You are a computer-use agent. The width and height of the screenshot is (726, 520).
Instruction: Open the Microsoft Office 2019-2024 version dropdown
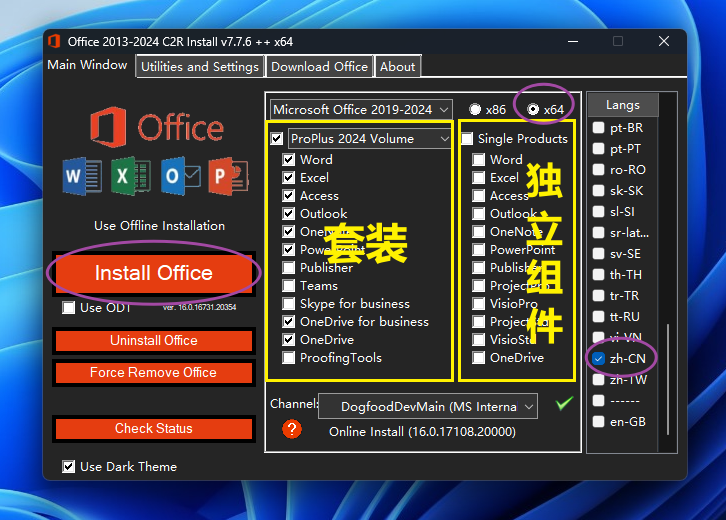click(x=361, y=110)
